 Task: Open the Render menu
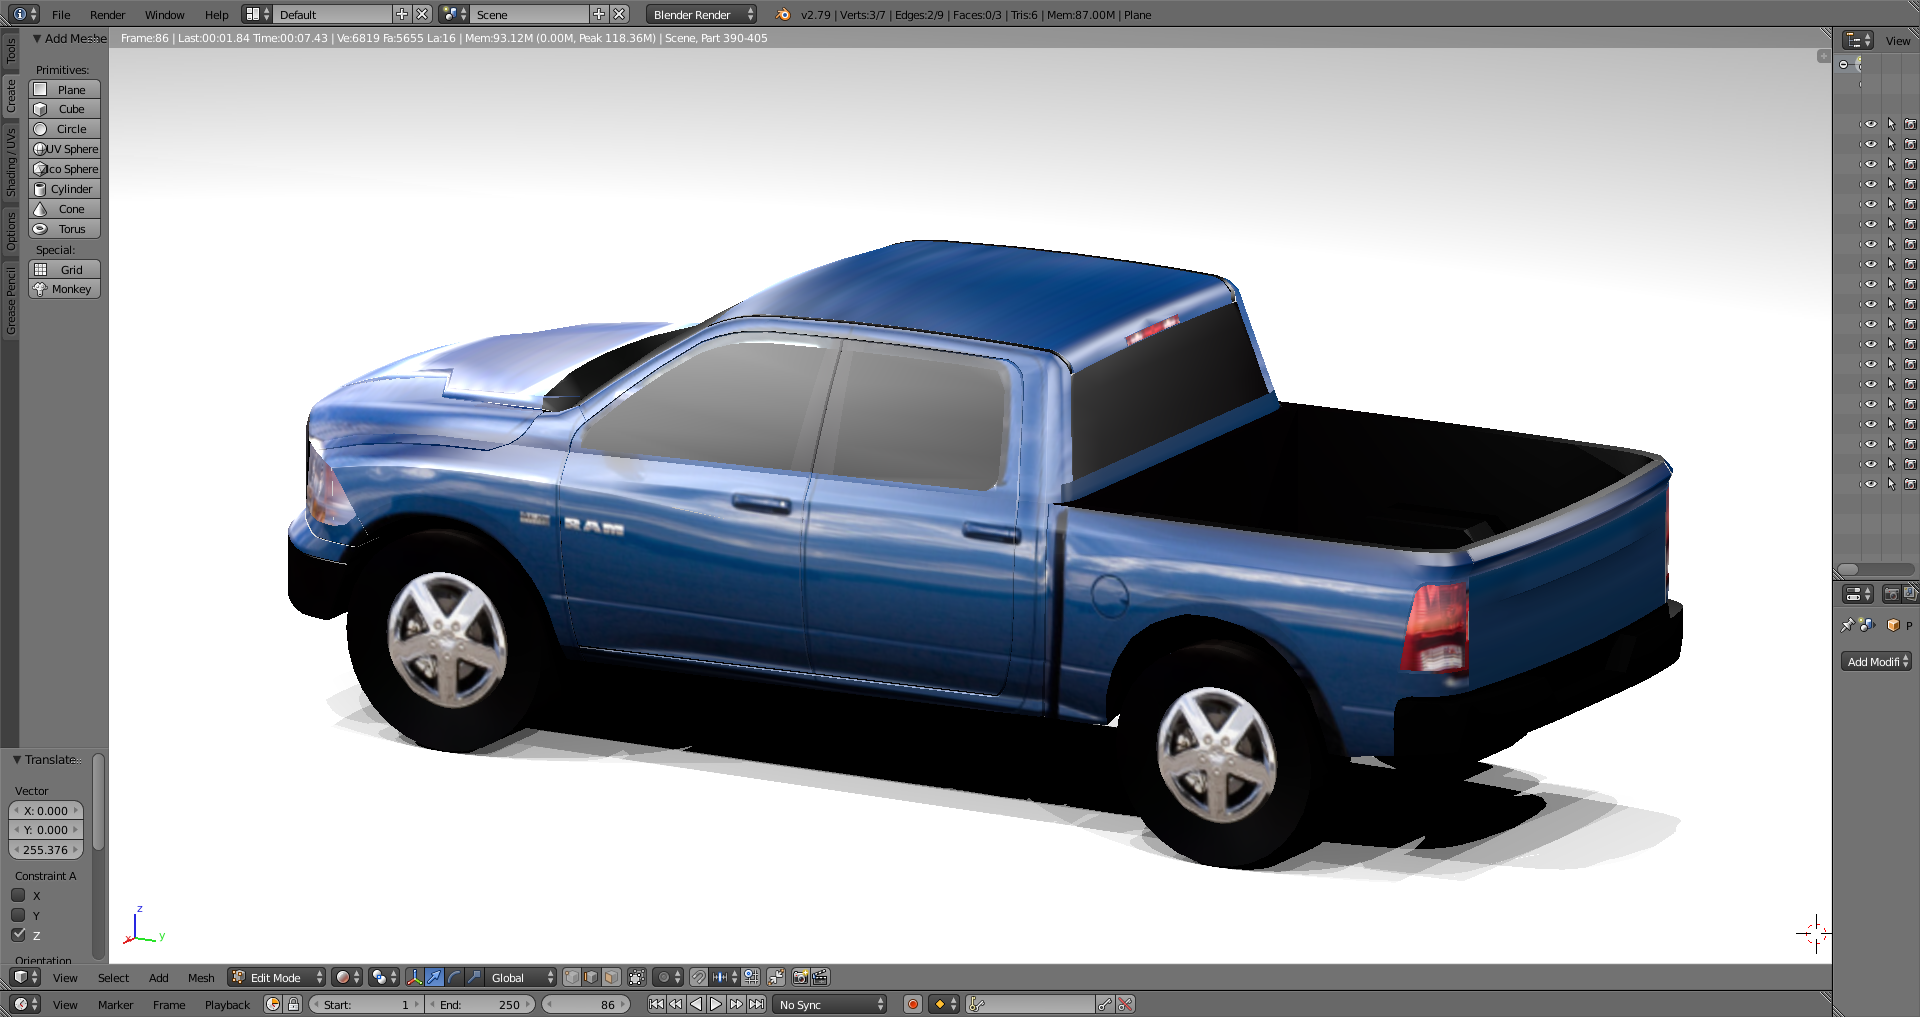107,15
